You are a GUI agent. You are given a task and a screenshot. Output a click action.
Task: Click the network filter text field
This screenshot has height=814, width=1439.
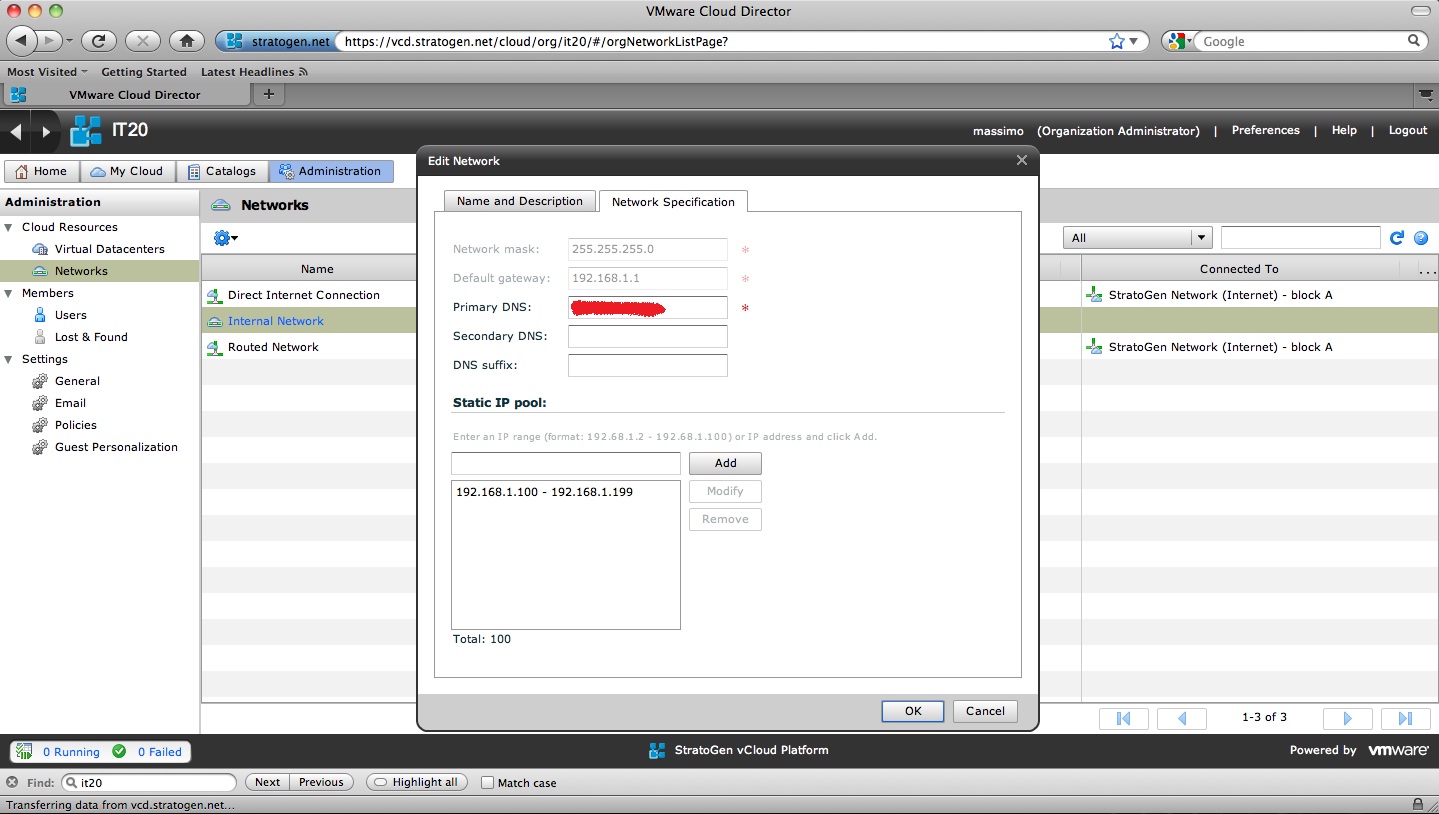(1300, 238)
